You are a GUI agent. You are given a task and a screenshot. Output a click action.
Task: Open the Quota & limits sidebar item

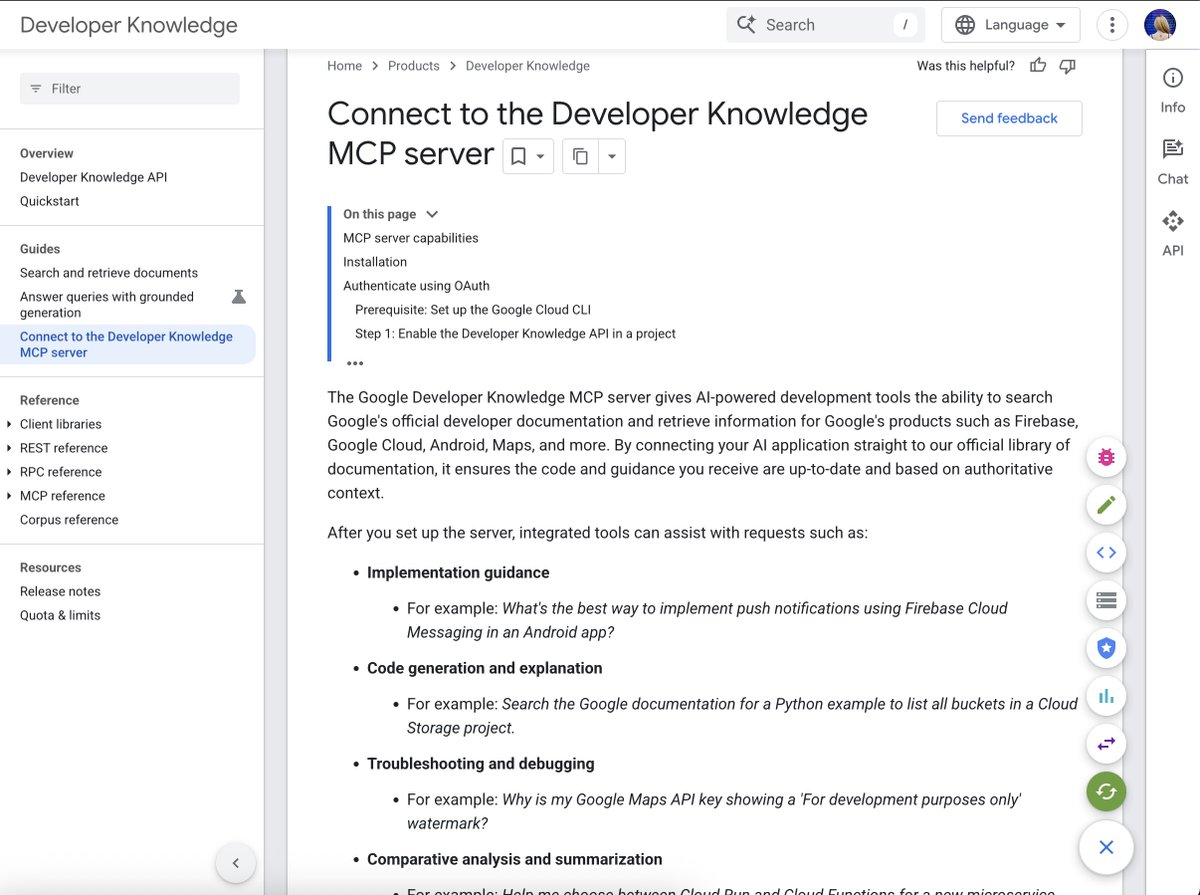pos(60,616)
